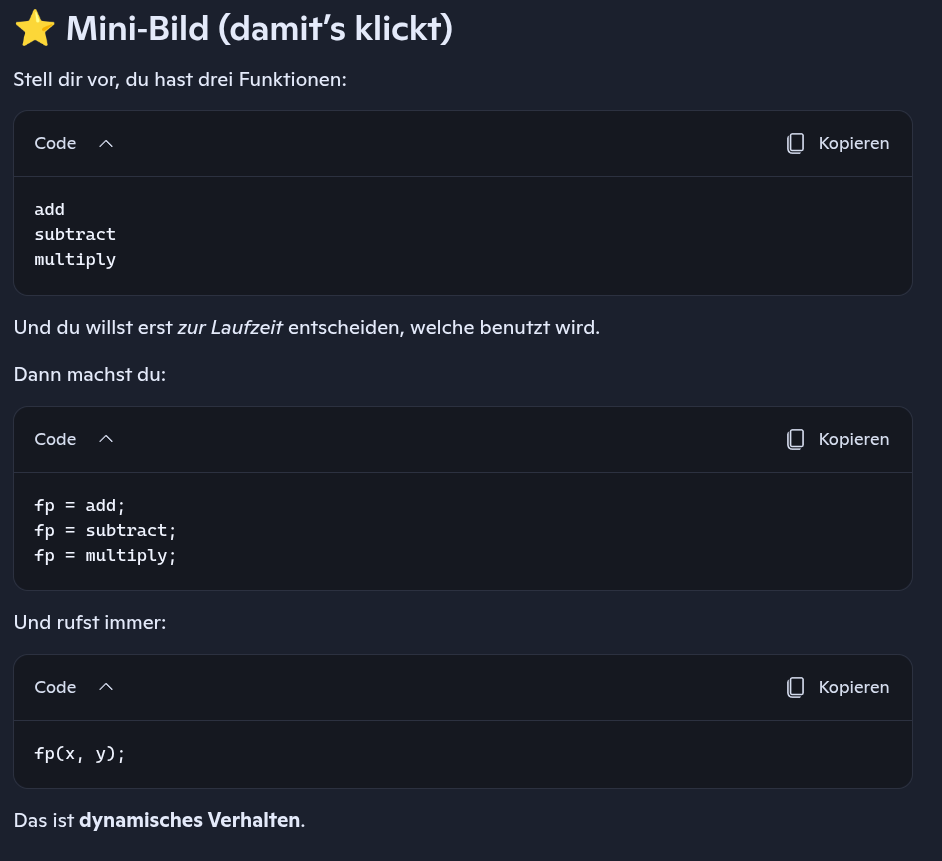Click the Code label above fp = add
This screenshot has width=942, height=861.
click(x=55, y=439)
